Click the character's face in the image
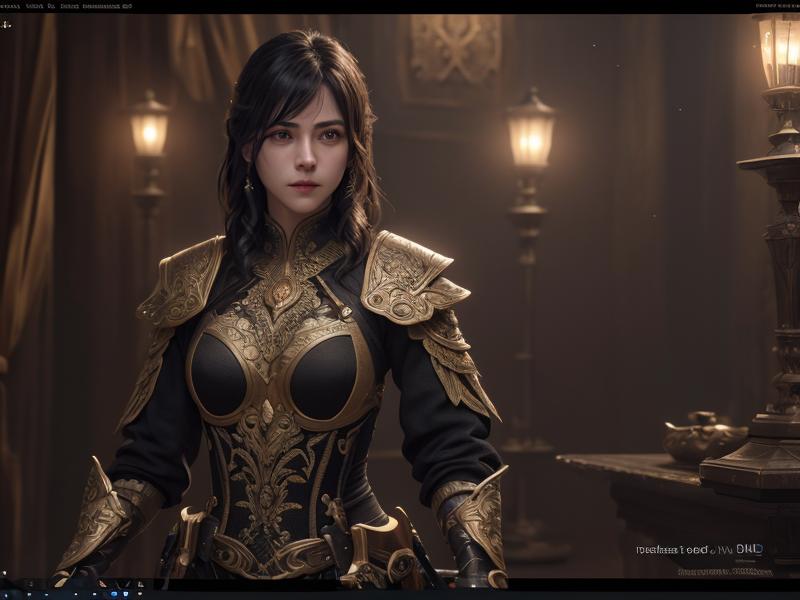 pyautogui.click(x=305, y=145)
